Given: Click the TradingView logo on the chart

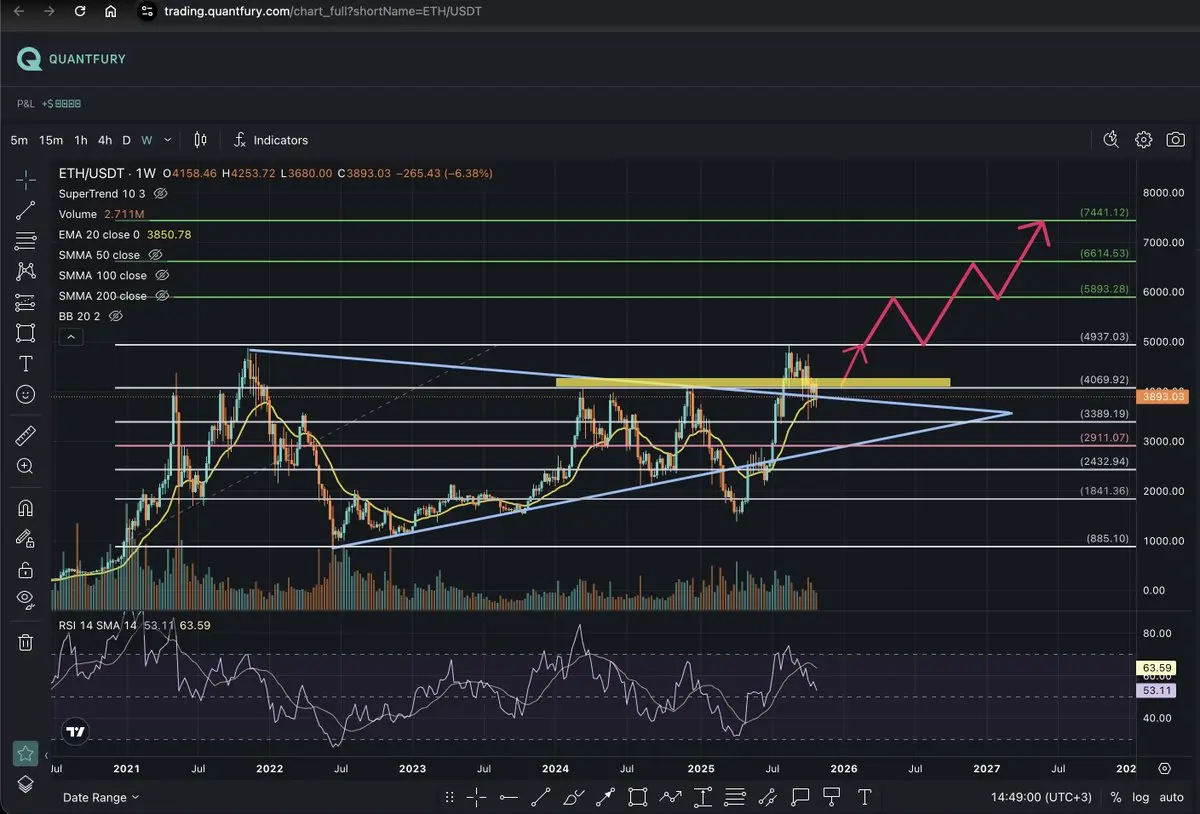Looking at the screenshot, I should [x=75, y=732].
